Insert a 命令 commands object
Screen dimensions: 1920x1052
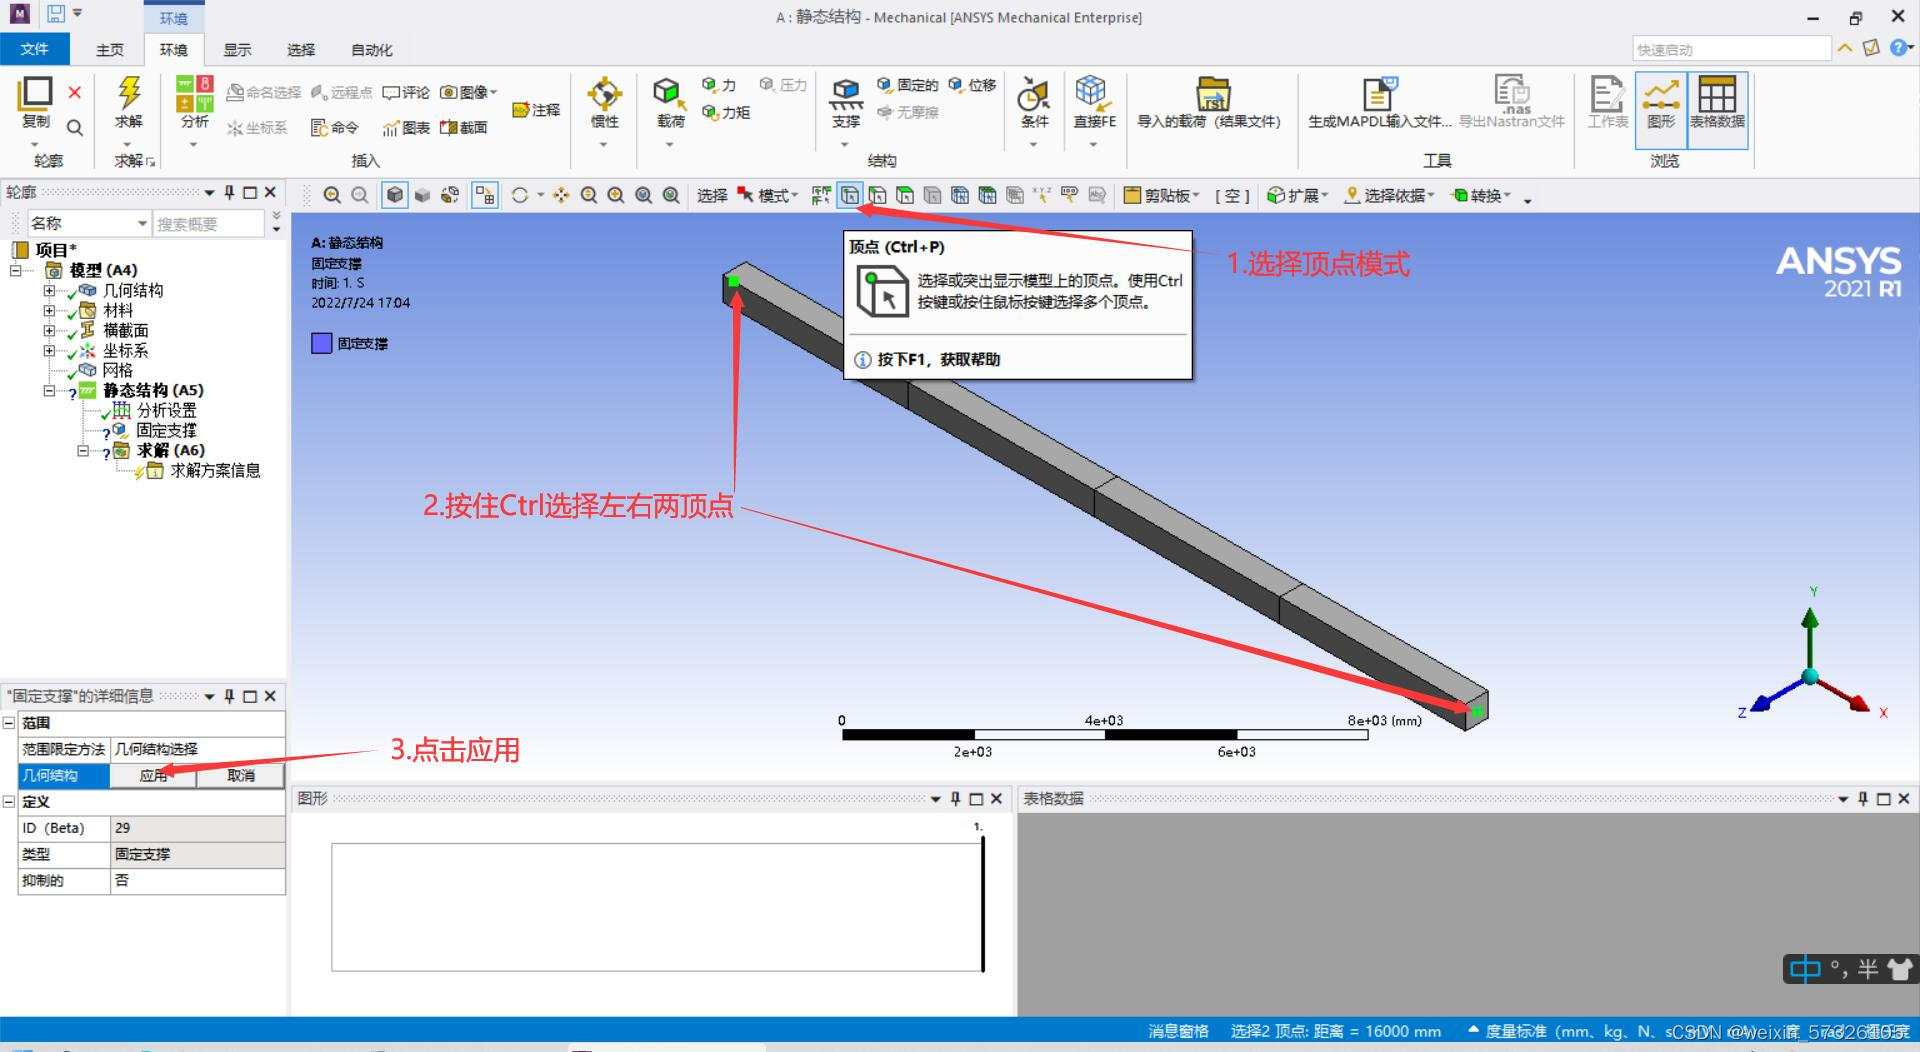pos(335,127)
